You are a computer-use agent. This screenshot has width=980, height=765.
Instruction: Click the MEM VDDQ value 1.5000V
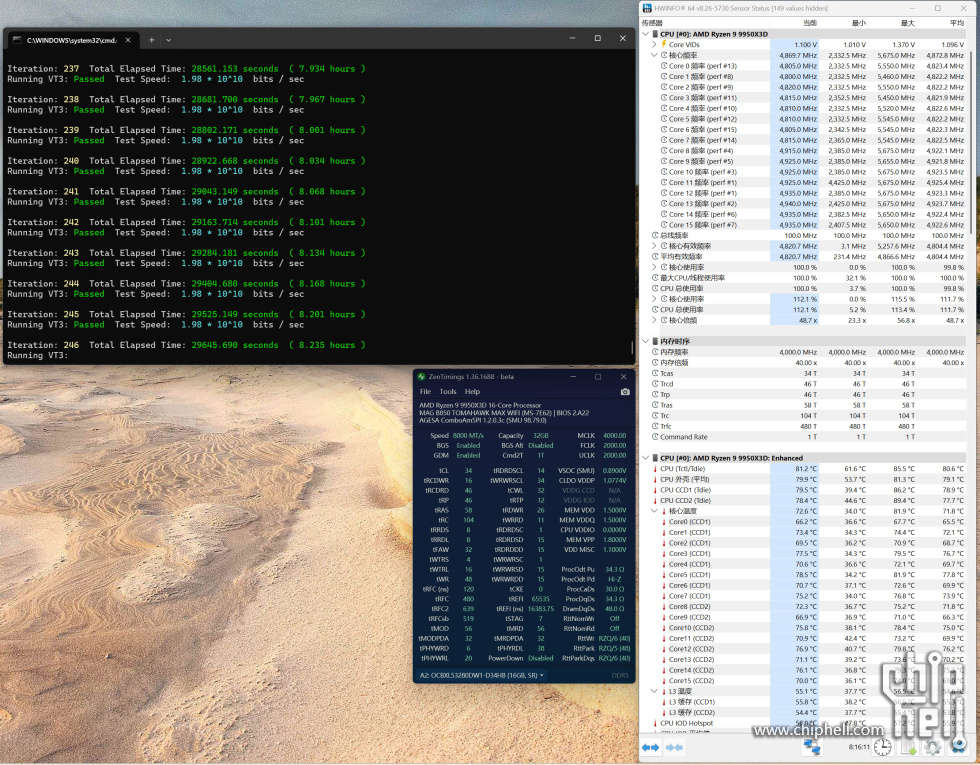click(x=614, y=520)
